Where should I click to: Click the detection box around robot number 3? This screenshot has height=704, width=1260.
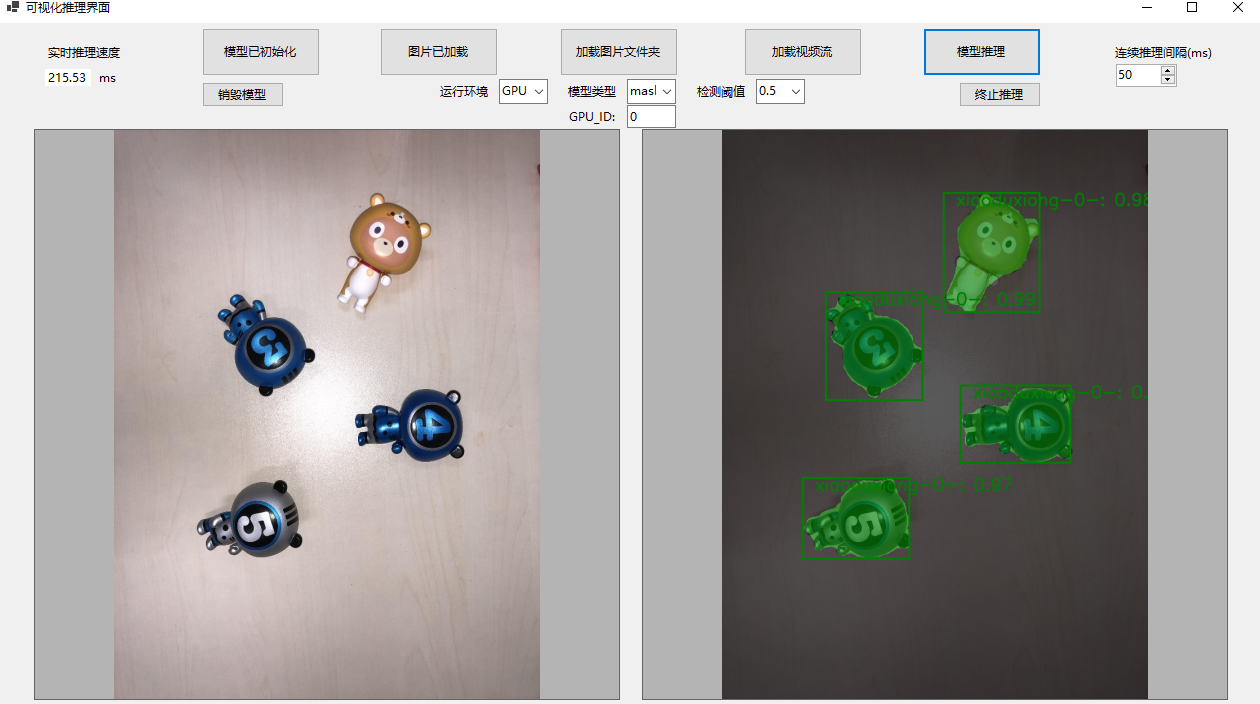873,346
